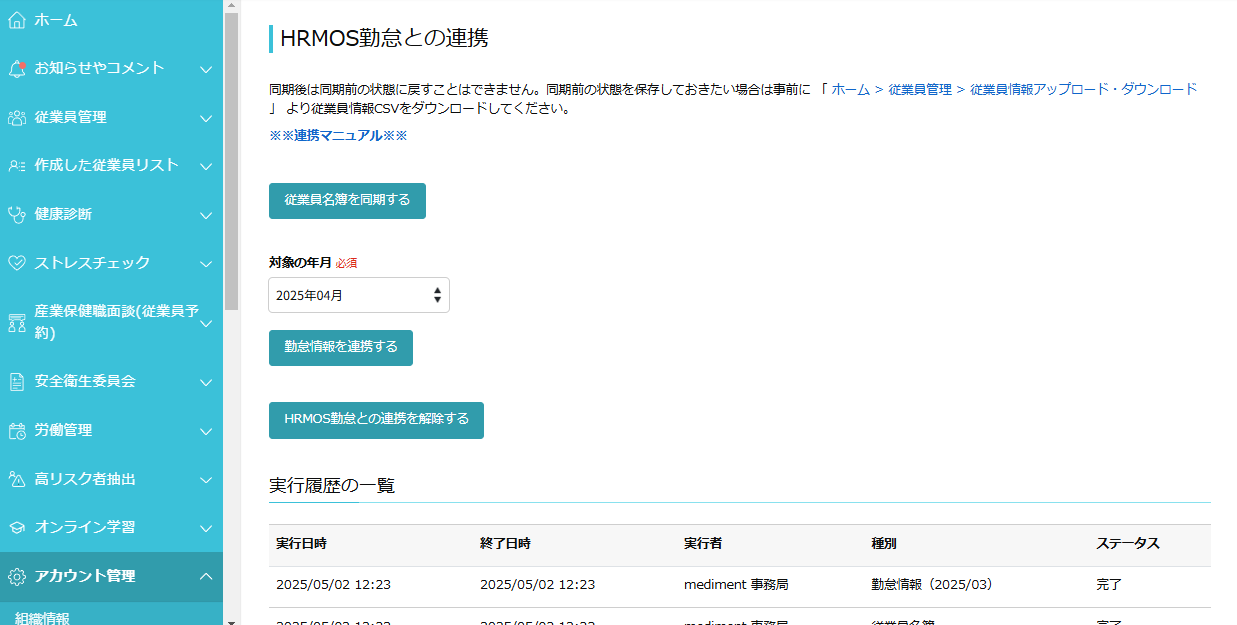Click the heart icon for ストレスチェック
Image resolution: width=1237 pixels, height=625 pixels.
[x=17, y=264]
